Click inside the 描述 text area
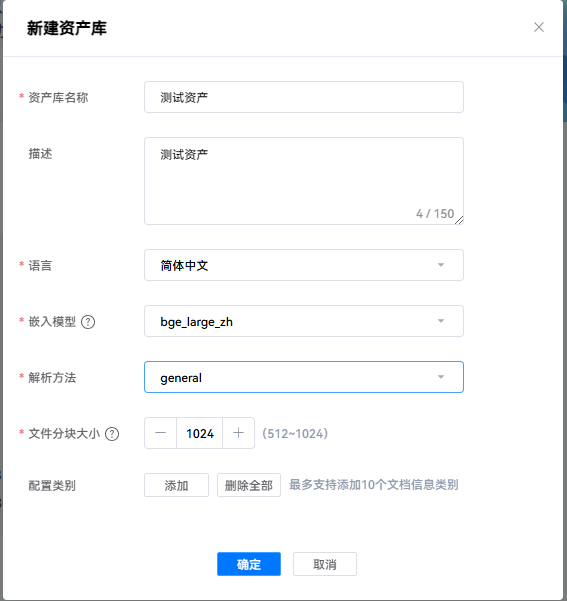Screen dimensions: 567x601 [x=304, y=181]
